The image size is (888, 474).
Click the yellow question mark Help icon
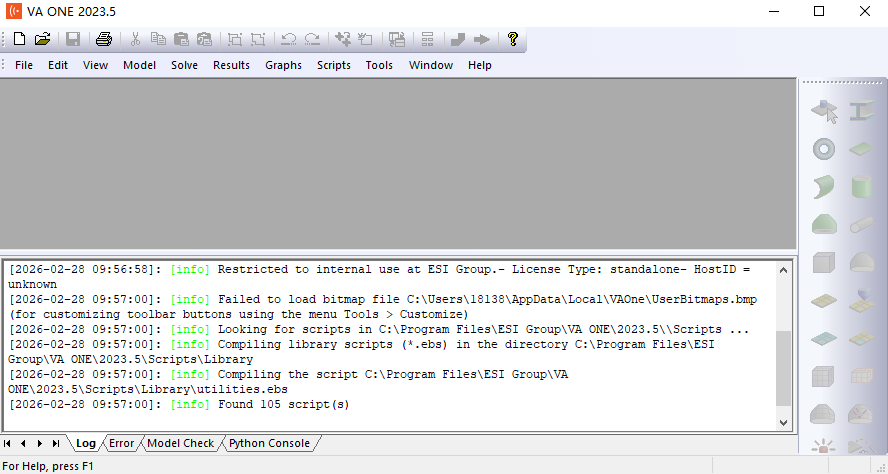coord(513,39)
